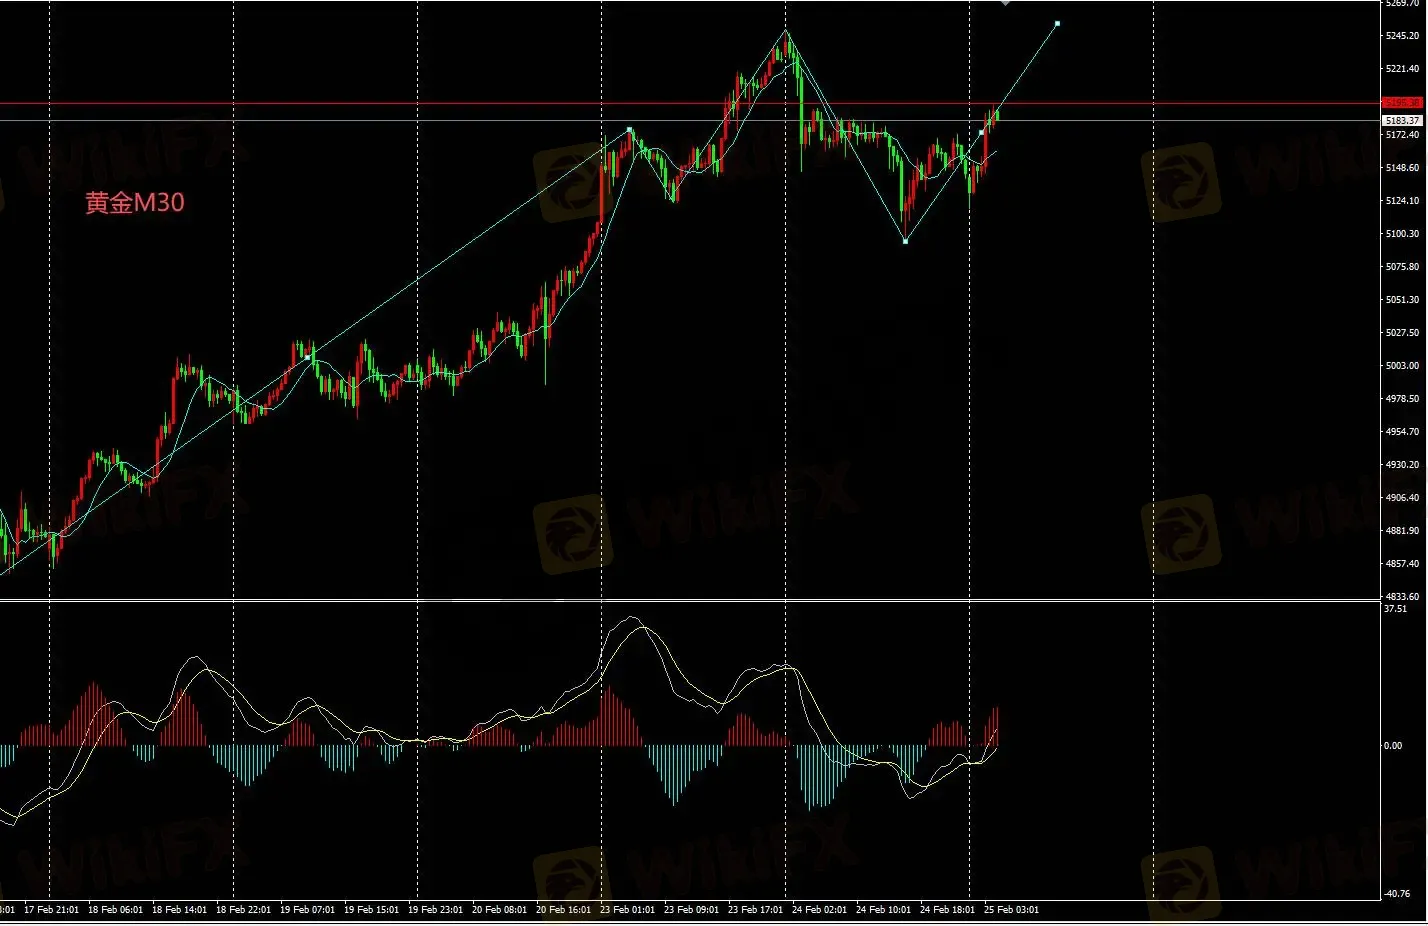Click the 37.51 indicator scale value
This screenshot has width=1428, height=926.
(1394, 609)
